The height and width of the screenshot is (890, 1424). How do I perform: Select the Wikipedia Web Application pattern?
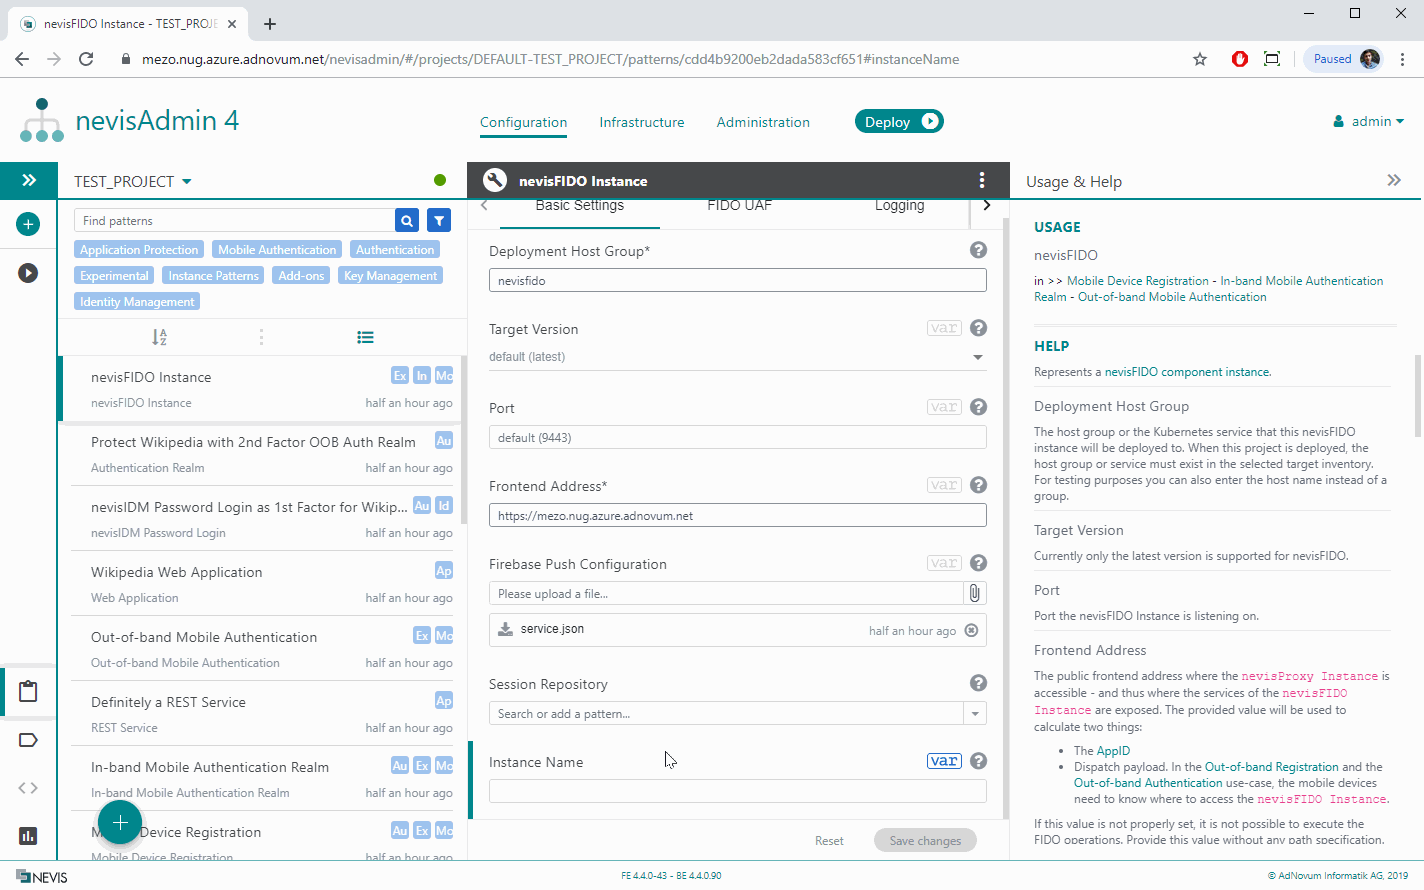[262, 584]
